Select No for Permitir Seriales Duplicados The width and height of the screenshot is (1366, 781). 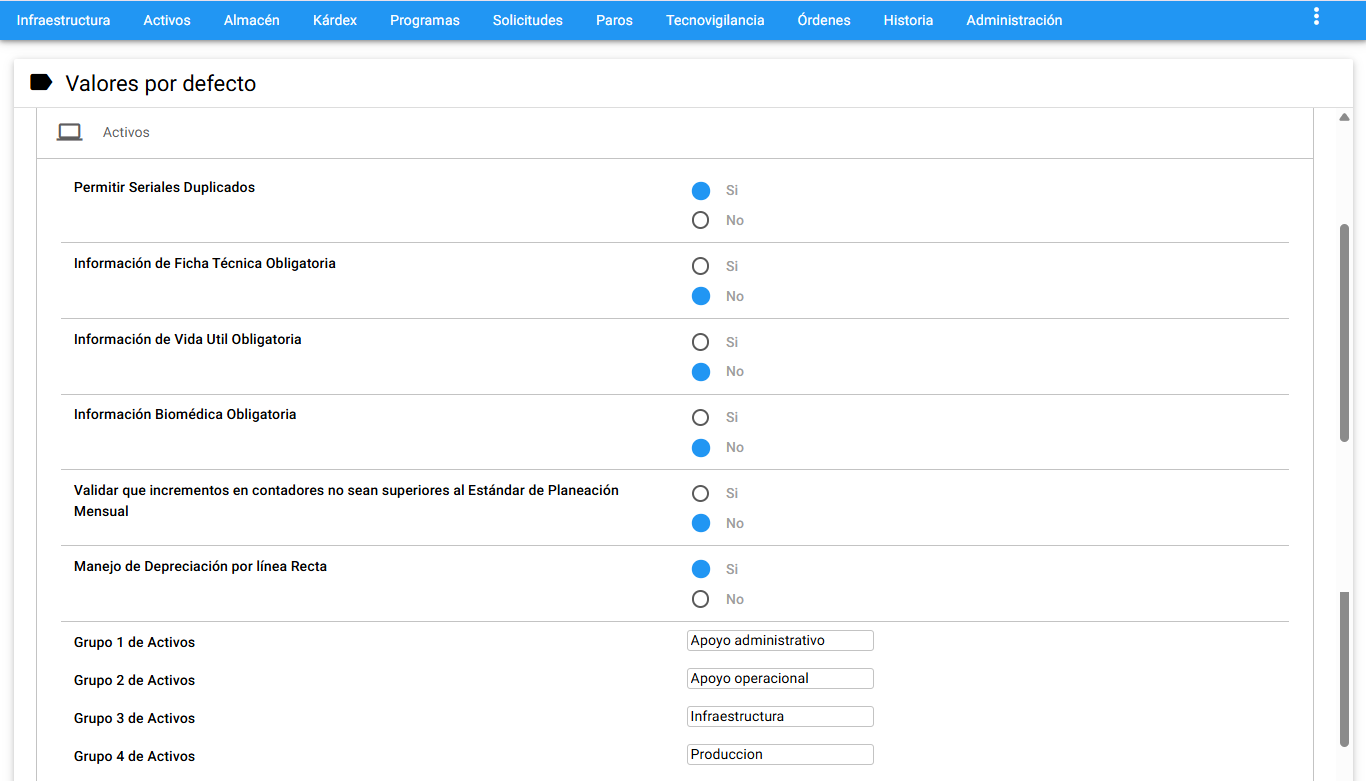pos(701,220)
